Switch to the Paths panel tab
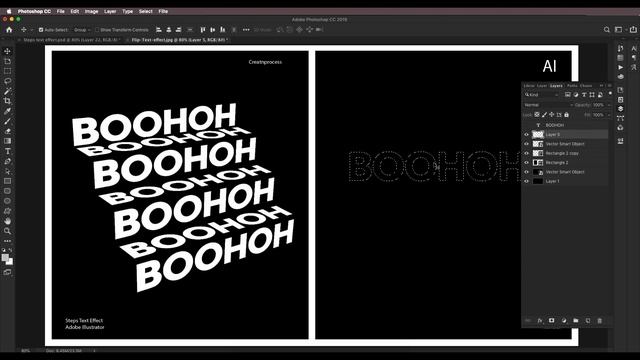Screen dimensions: 640x360 [x=572, y=86]
